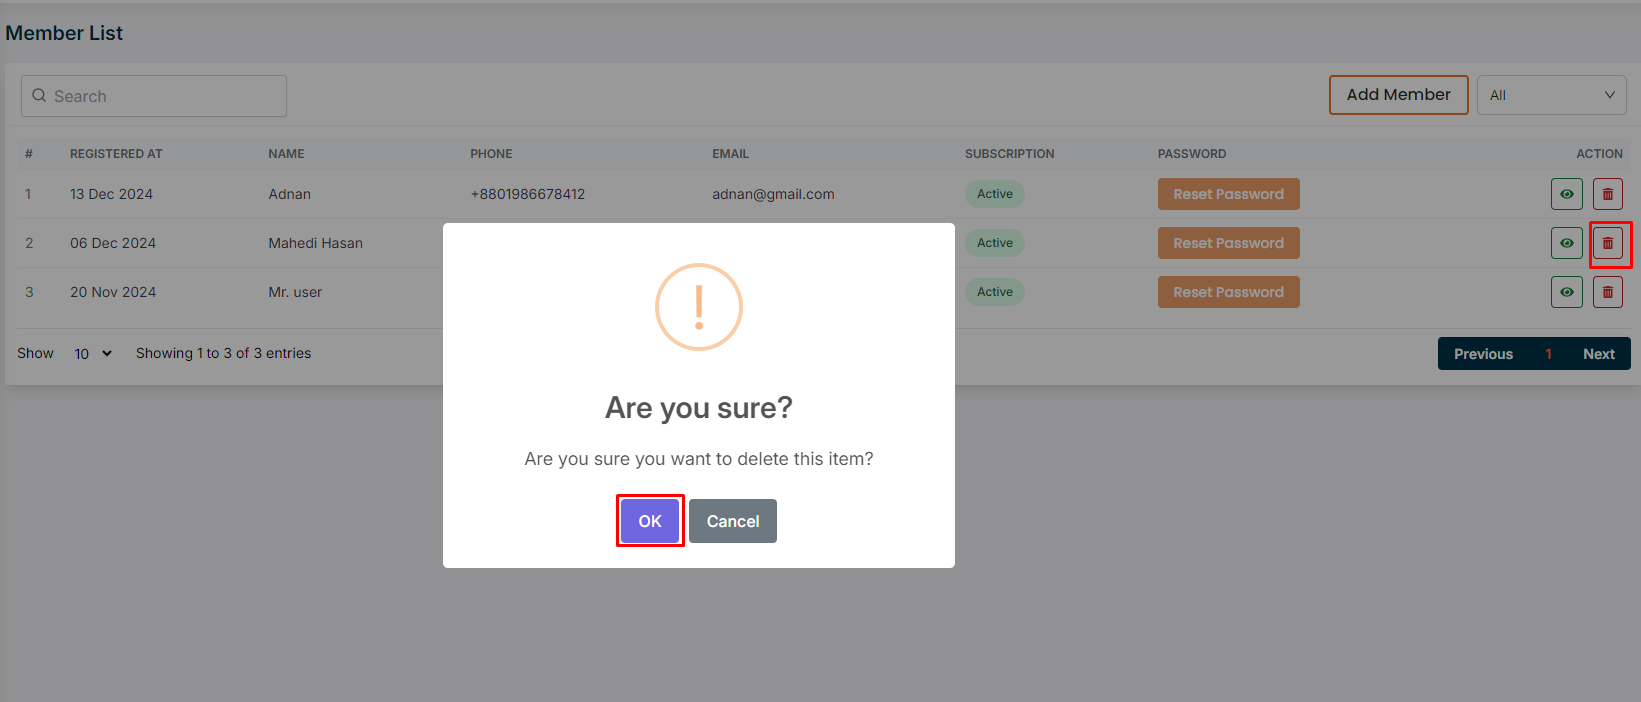This screenshot has width=1641, height=702.
Task: Confirm deletion with OK button
Action: tap(650, 521)
